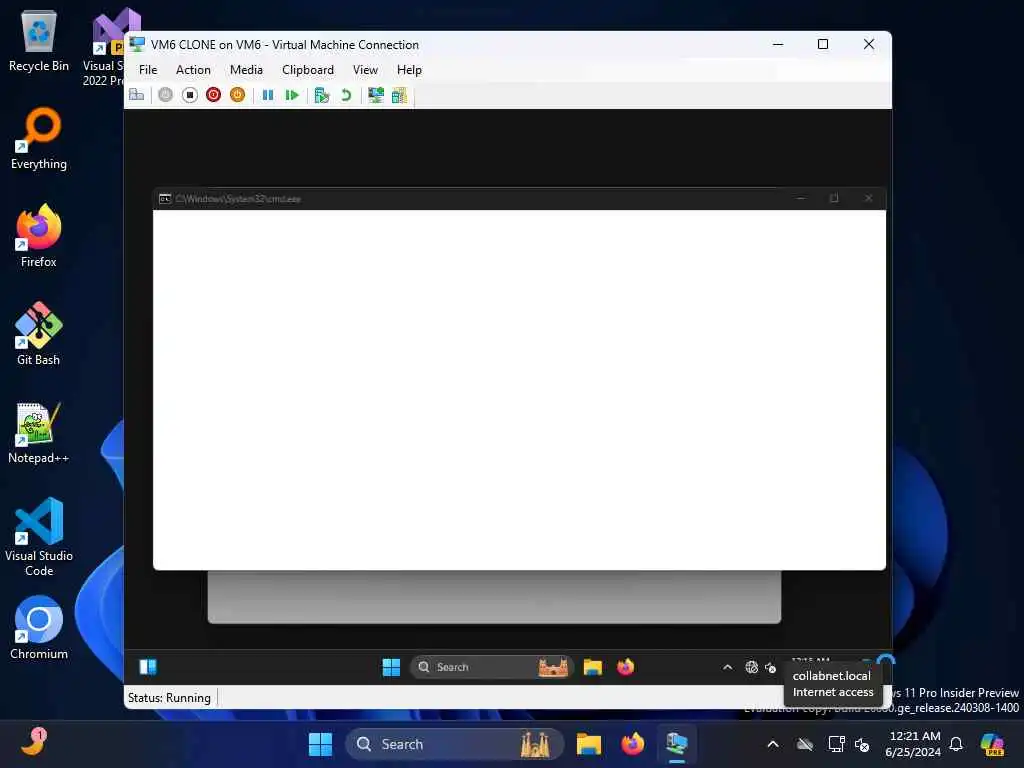Select the Chromium desktop shortcut
Viewport: 1024px width, 768px height.
tap(39, 628)
